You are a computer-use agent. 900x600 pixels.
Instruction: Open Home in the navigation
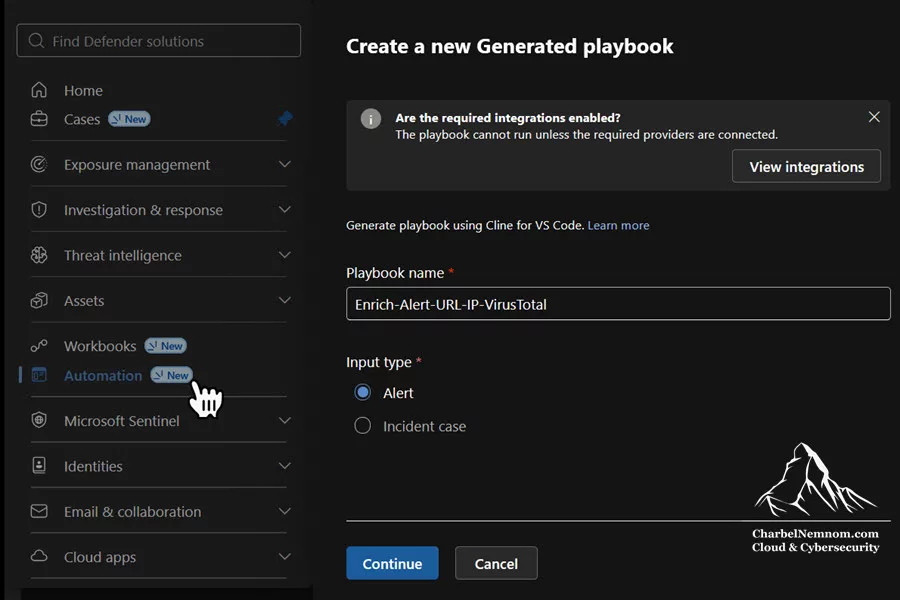tap(83, 91)
